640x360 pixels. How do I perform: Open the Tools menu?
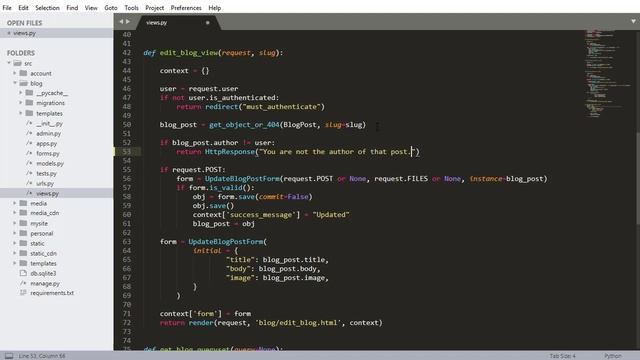click(131, 8)
